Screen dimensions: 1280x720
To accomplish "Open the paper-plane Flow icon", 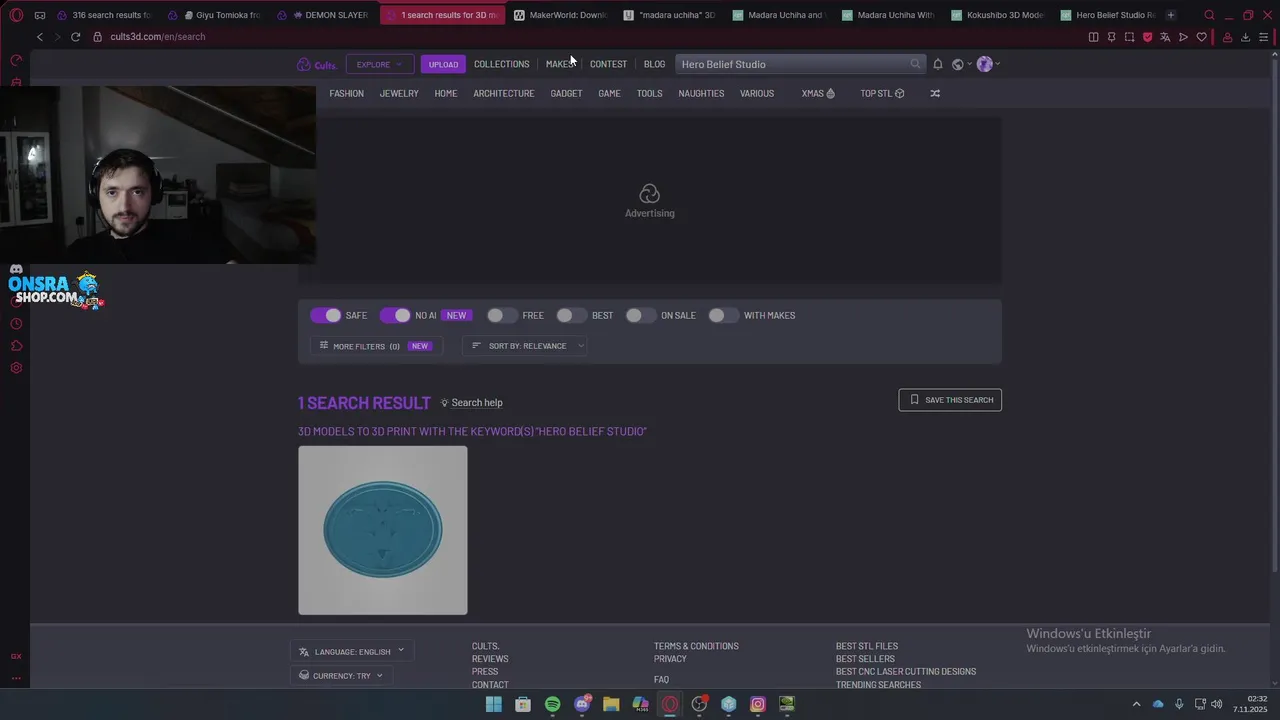I will pyautogui.click(x=1183, y=37).
